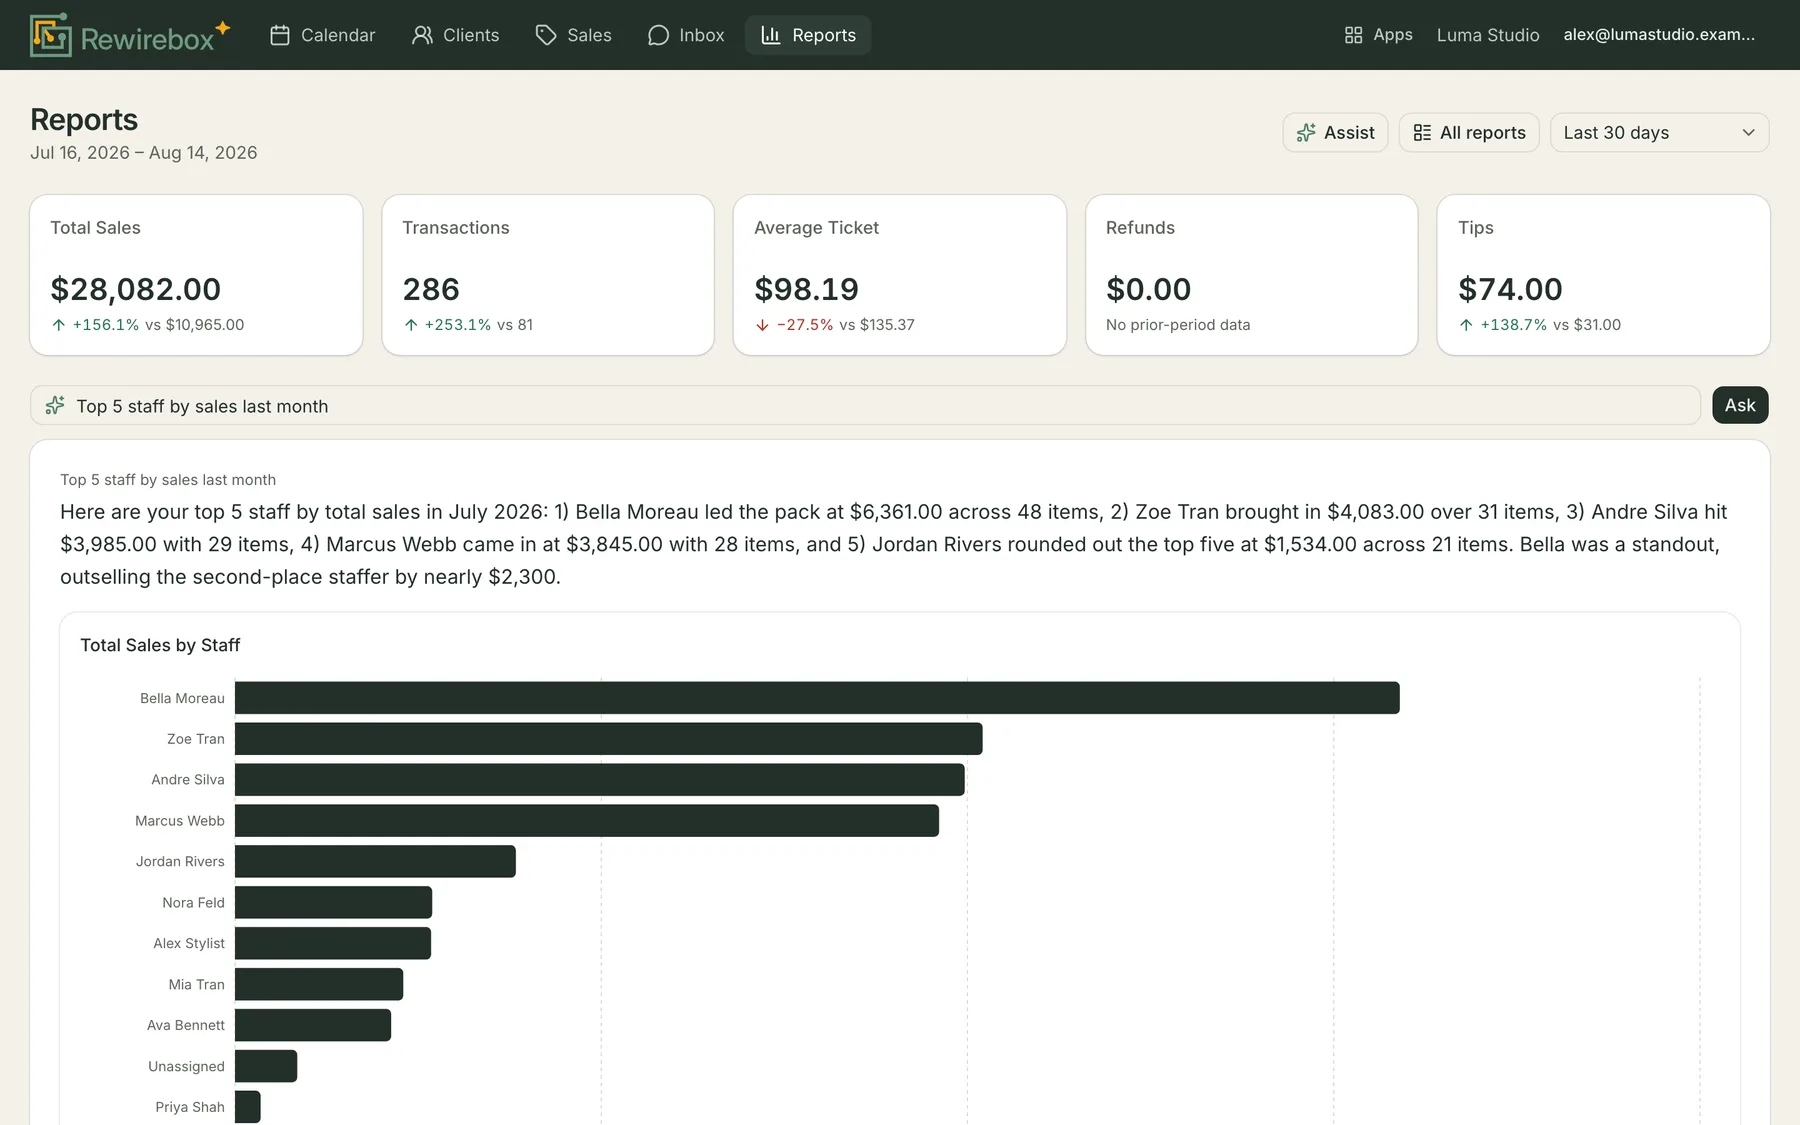Click the sparkle icon in the ask field
This screenshot has width=1800, height=1125.
coord(55,405)
